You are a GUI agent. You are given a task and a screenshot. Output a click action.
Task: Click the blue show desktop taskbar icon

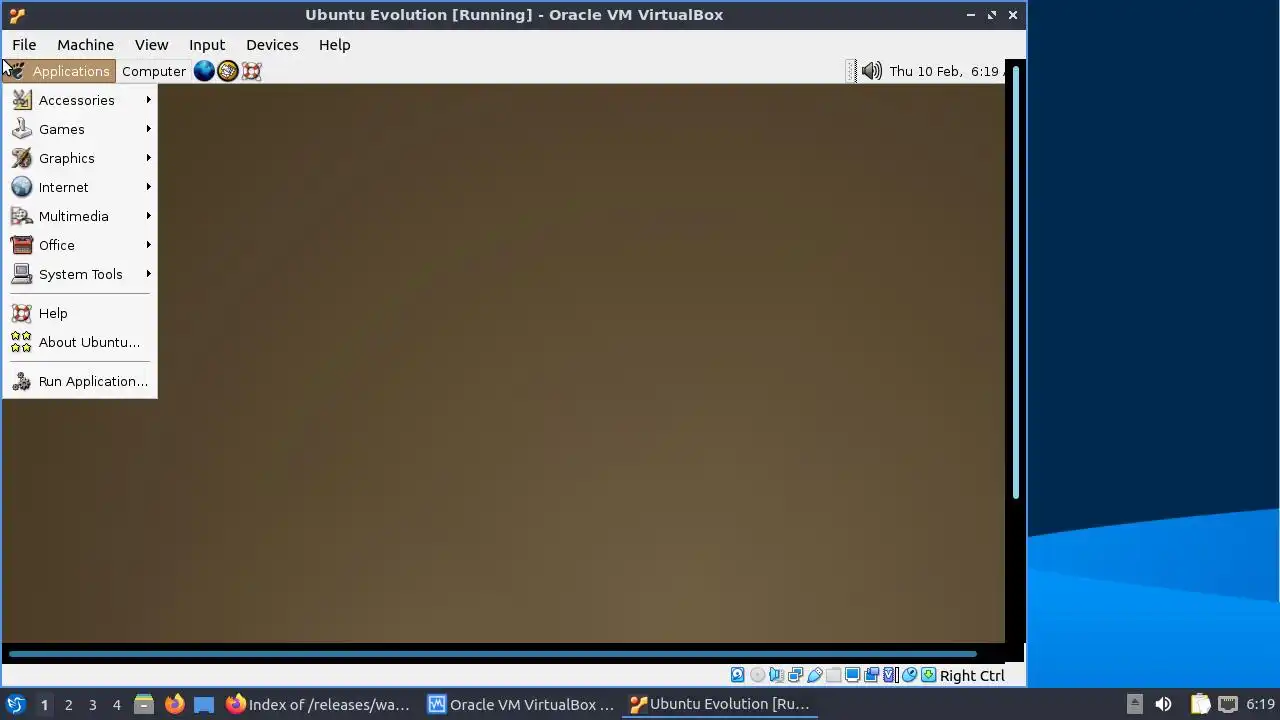pyautogui.click(x=204, y=704)
